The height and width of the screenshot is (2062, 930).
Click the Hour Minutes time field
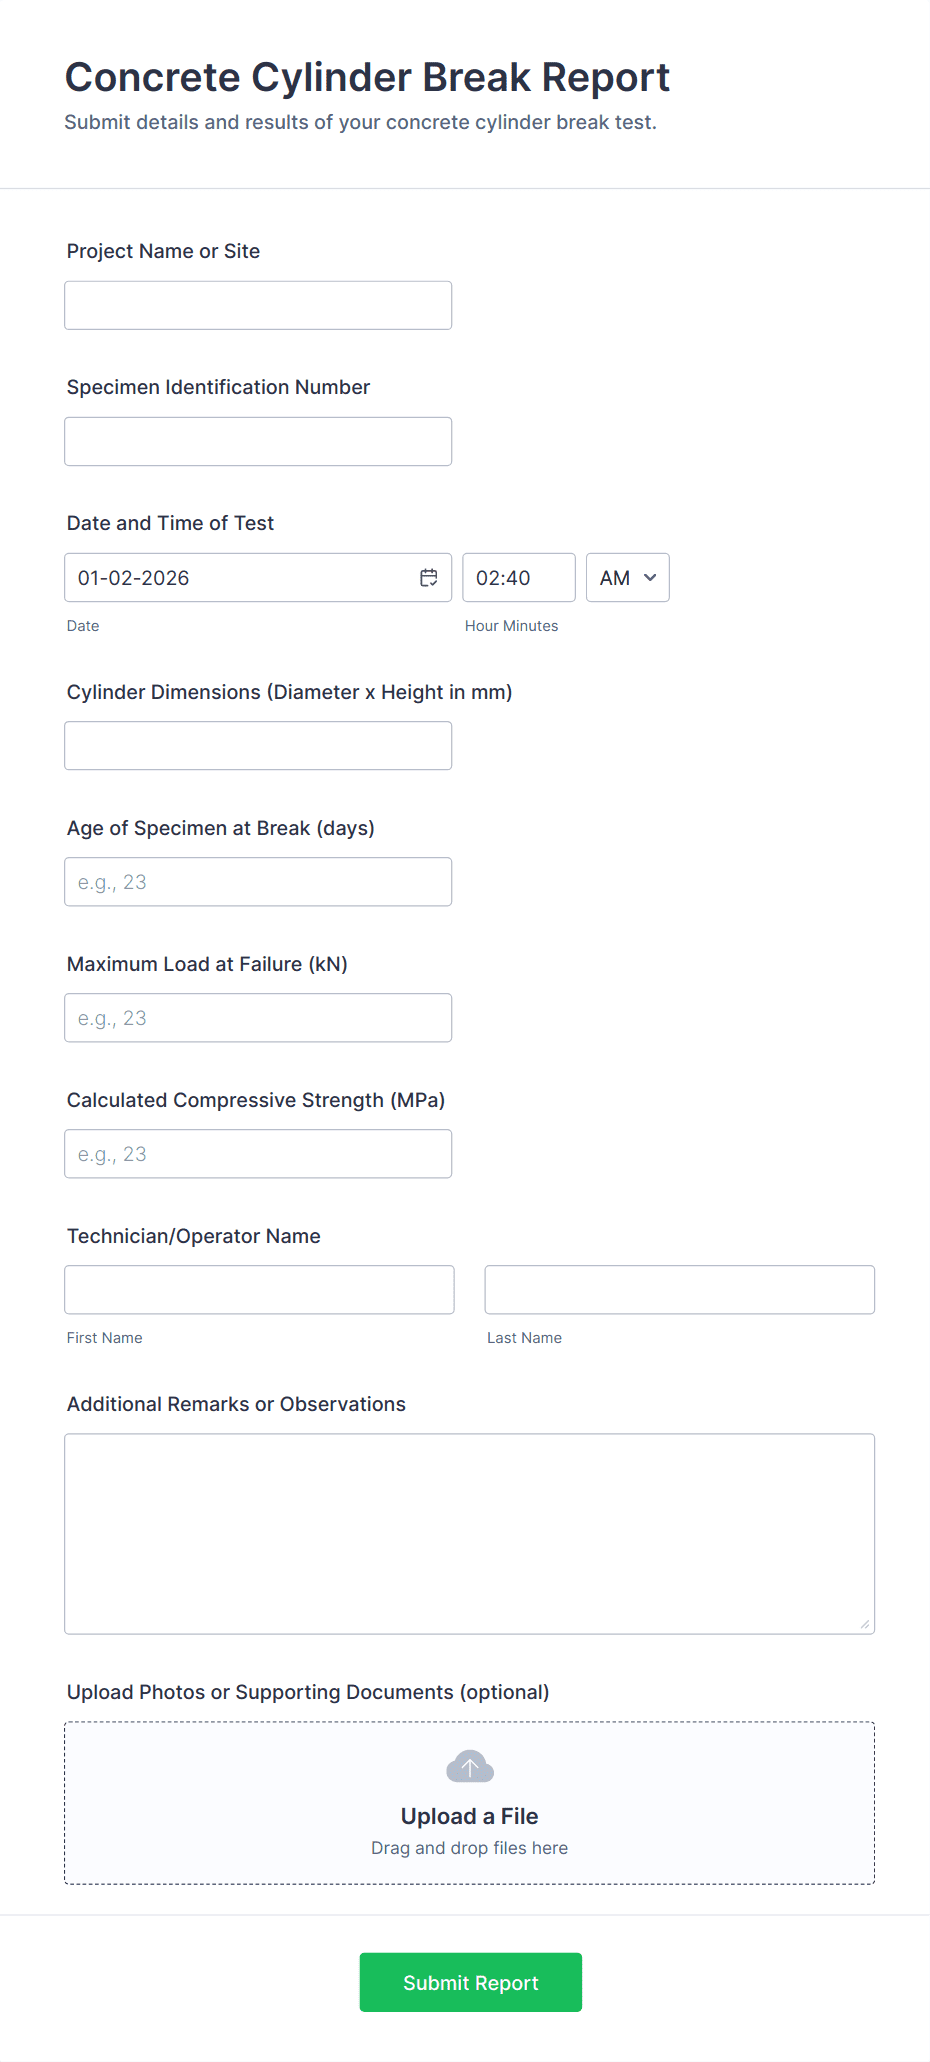(x=518, y=577)
